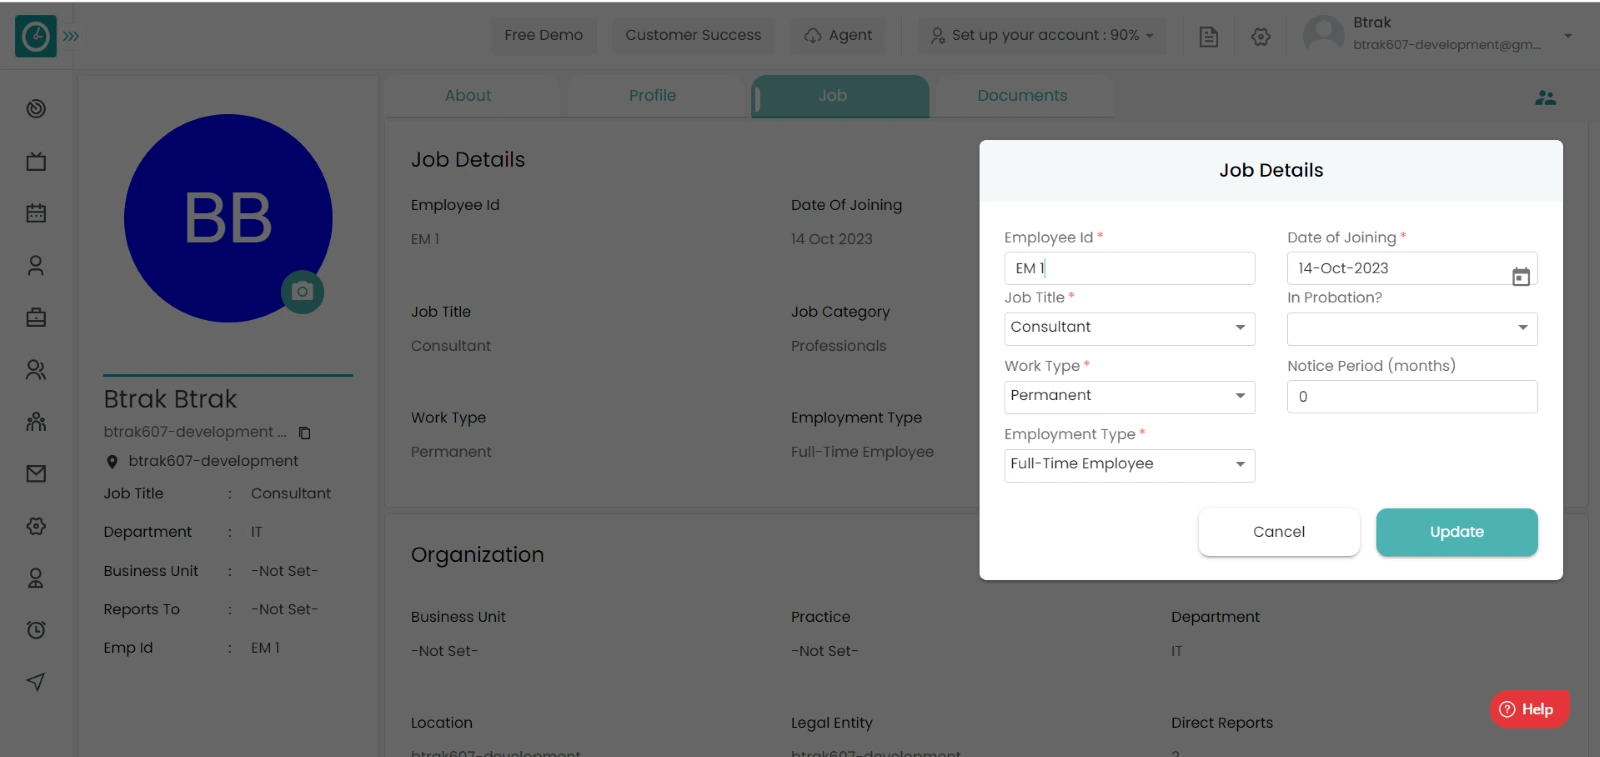Open the Employment Type dropdown
This screenshot has width=1600, height=757.
point(1129,465)
